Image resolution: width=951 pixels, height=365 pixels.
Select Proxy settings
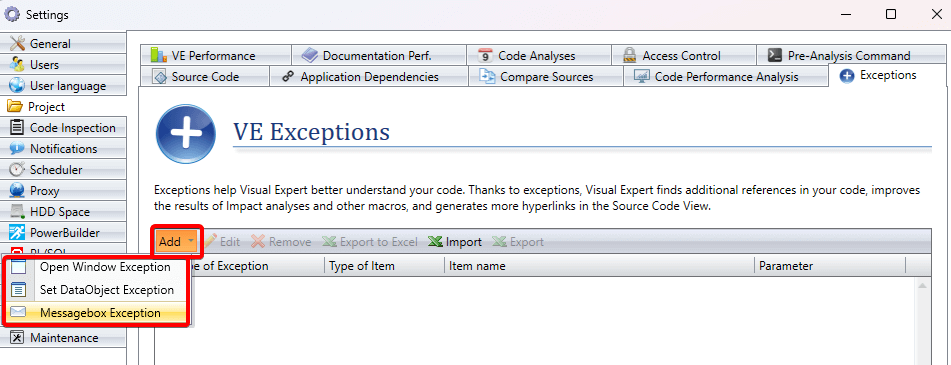click(63, 191)
